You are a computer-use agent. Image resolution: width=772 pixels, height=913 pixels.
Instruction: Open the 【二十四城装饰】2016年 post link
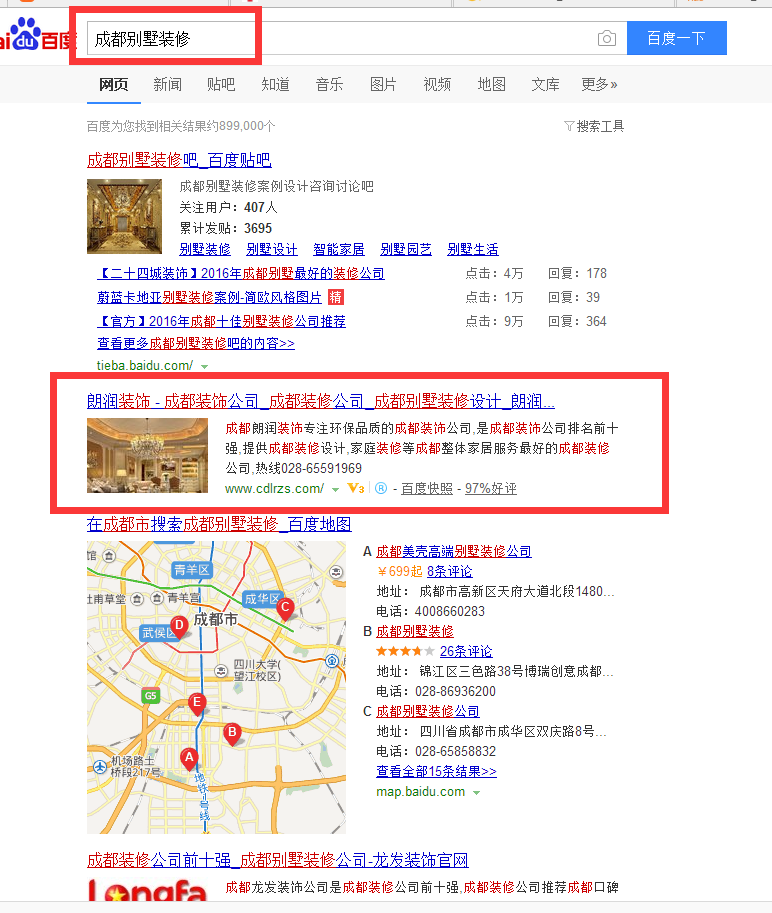(x=240, y=273)
